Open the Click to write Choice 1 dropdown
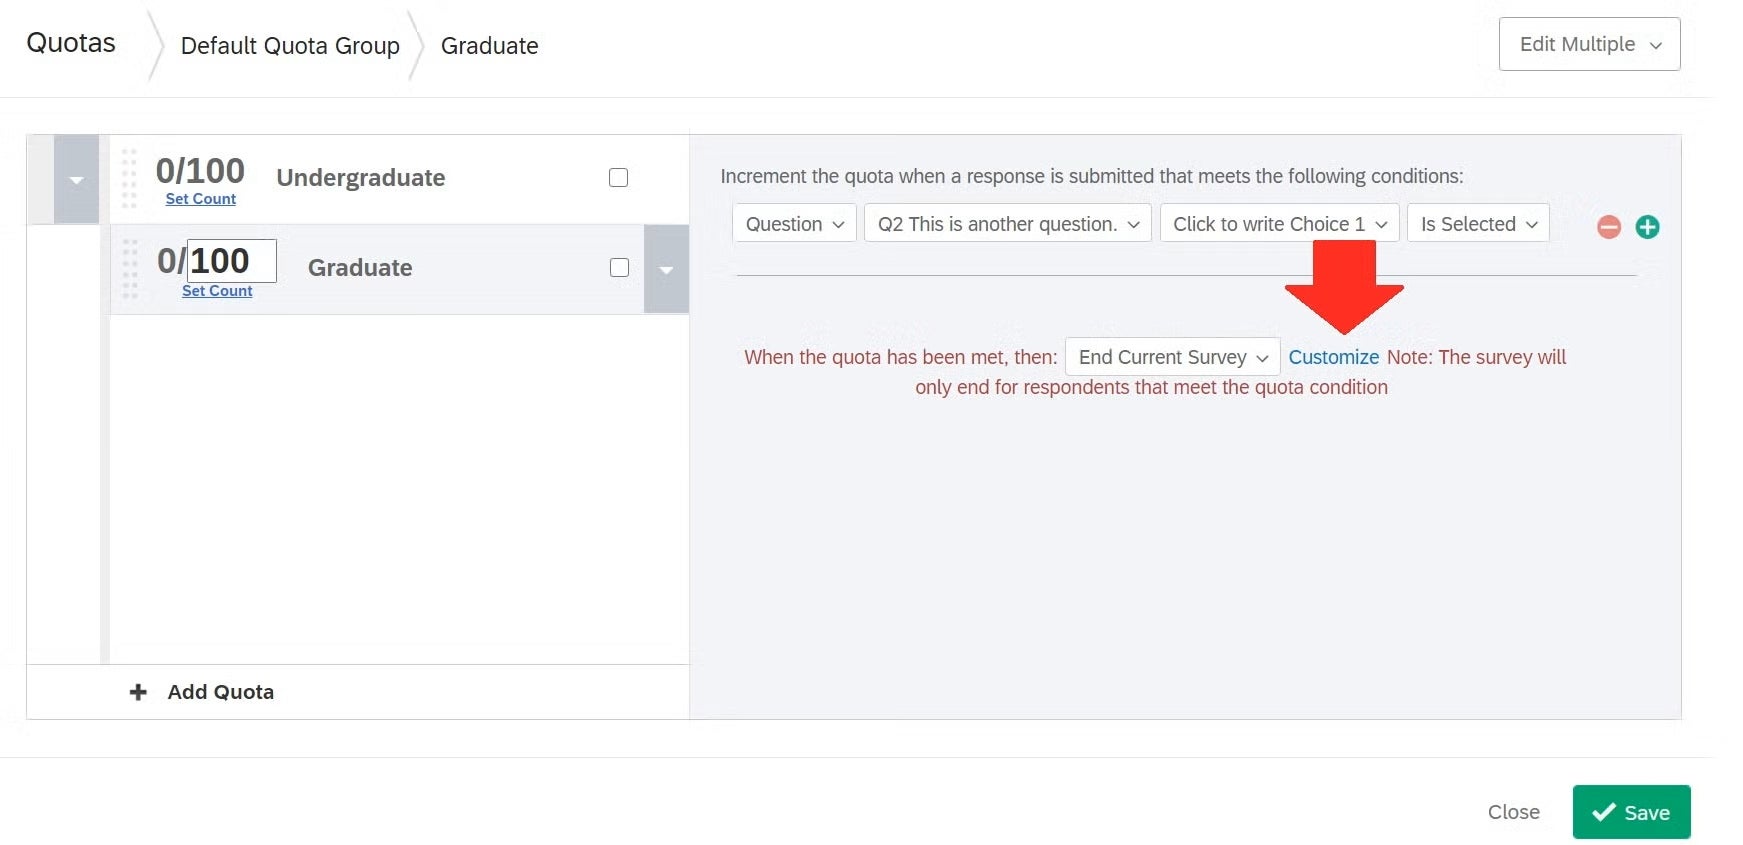The height and width of the screenshot is (845, 1743). tap(1279, 223)
